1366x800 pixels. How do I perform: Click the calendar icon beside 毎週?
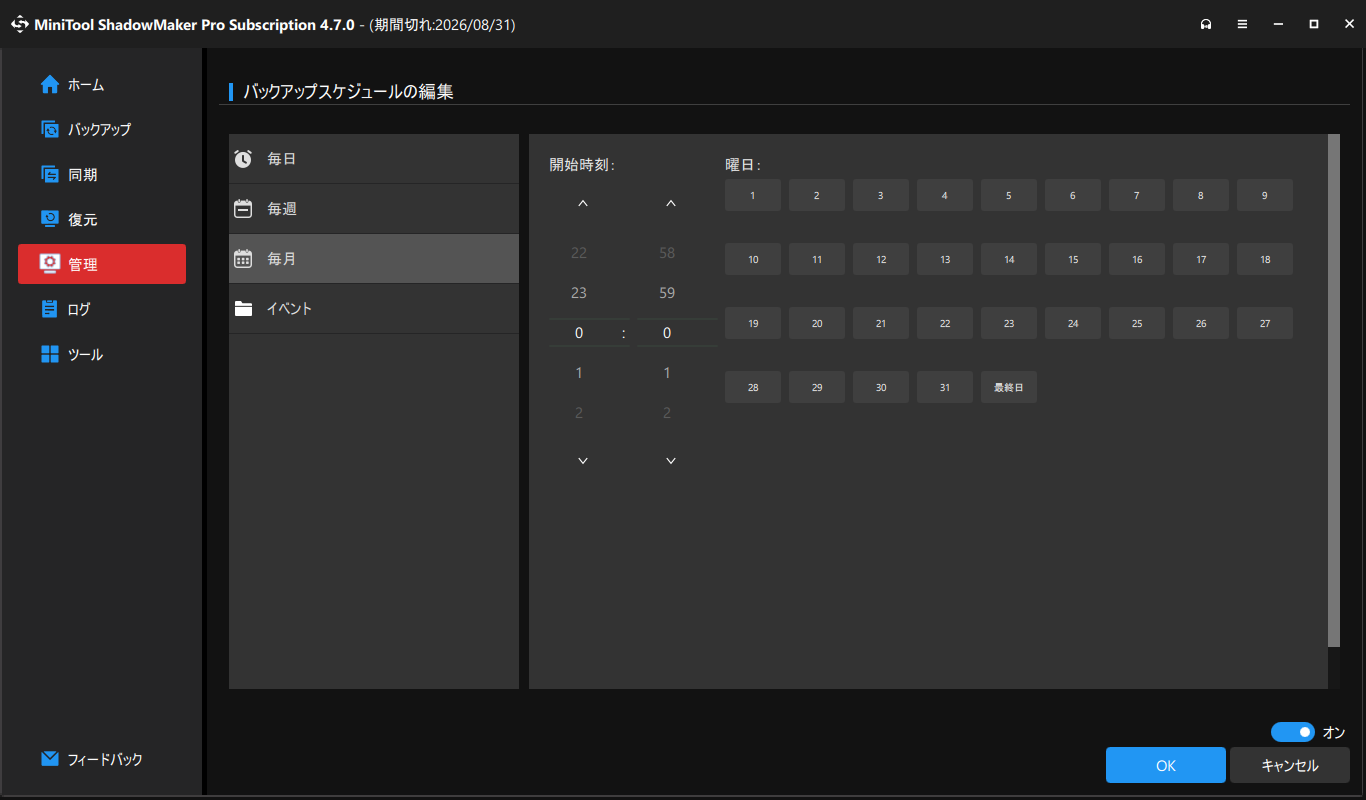[x=243, y=208]
